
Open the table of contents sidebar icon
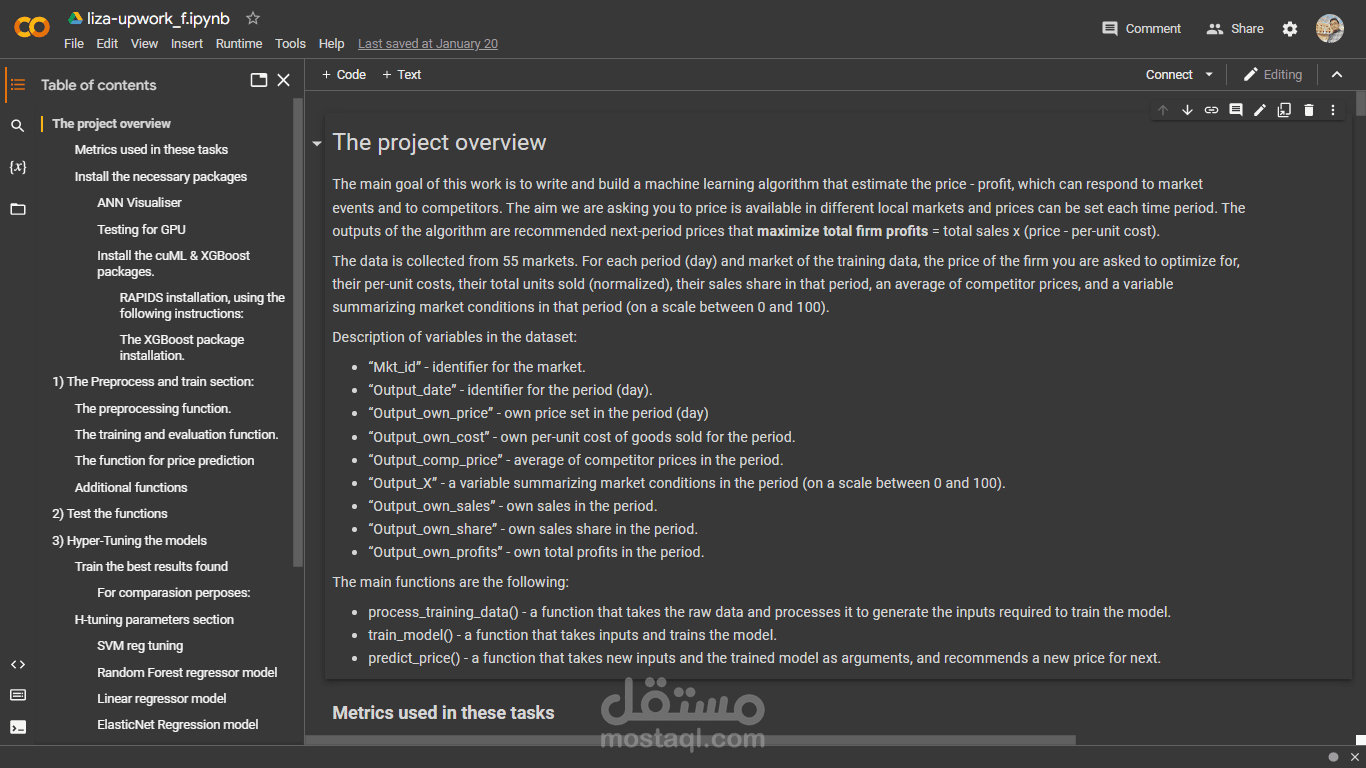[18, 85]
